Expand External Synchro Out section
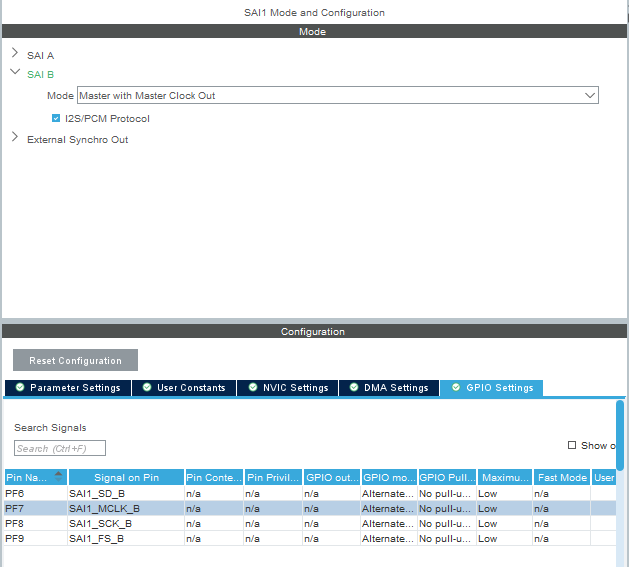 15,137
